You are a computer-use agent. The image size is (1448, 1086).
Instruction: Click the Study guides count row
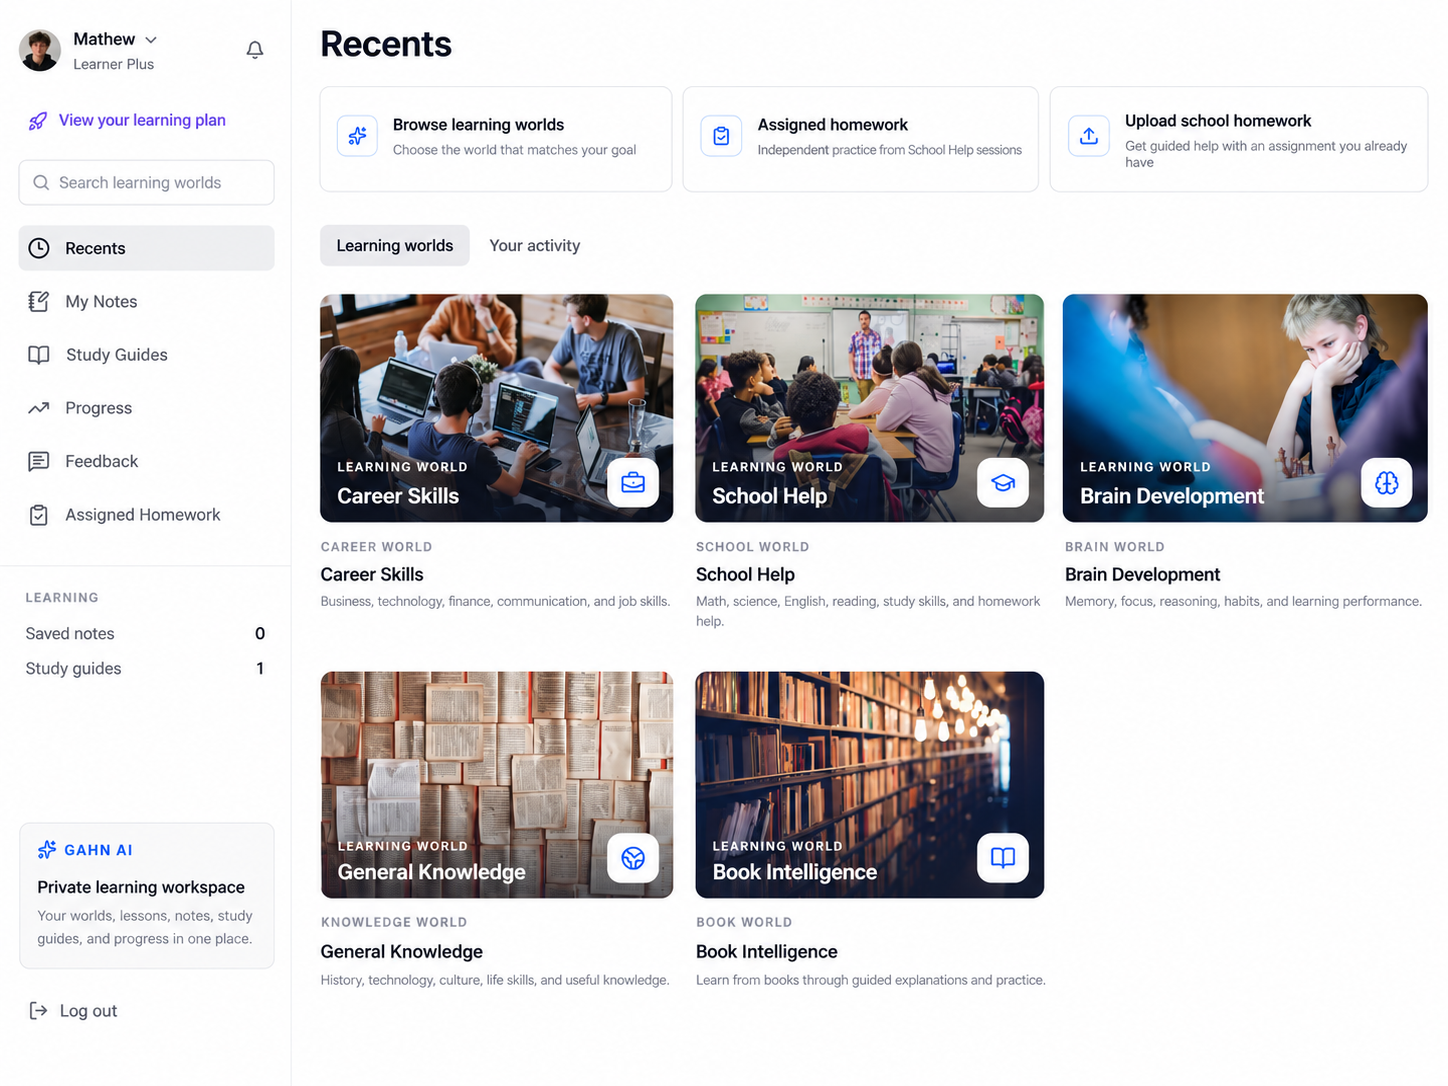click(x=146, y=669)
